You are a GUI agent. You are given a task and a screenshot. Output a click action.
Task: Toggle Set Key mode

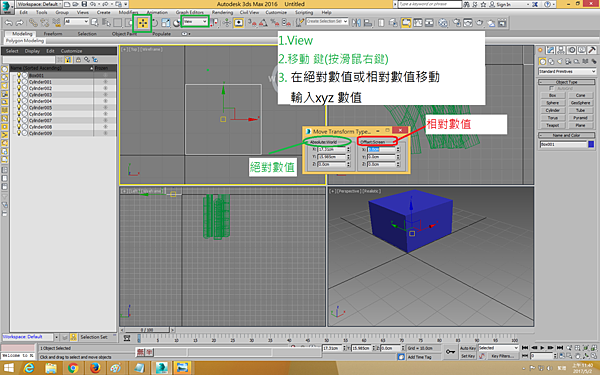[x=468, y=356]
